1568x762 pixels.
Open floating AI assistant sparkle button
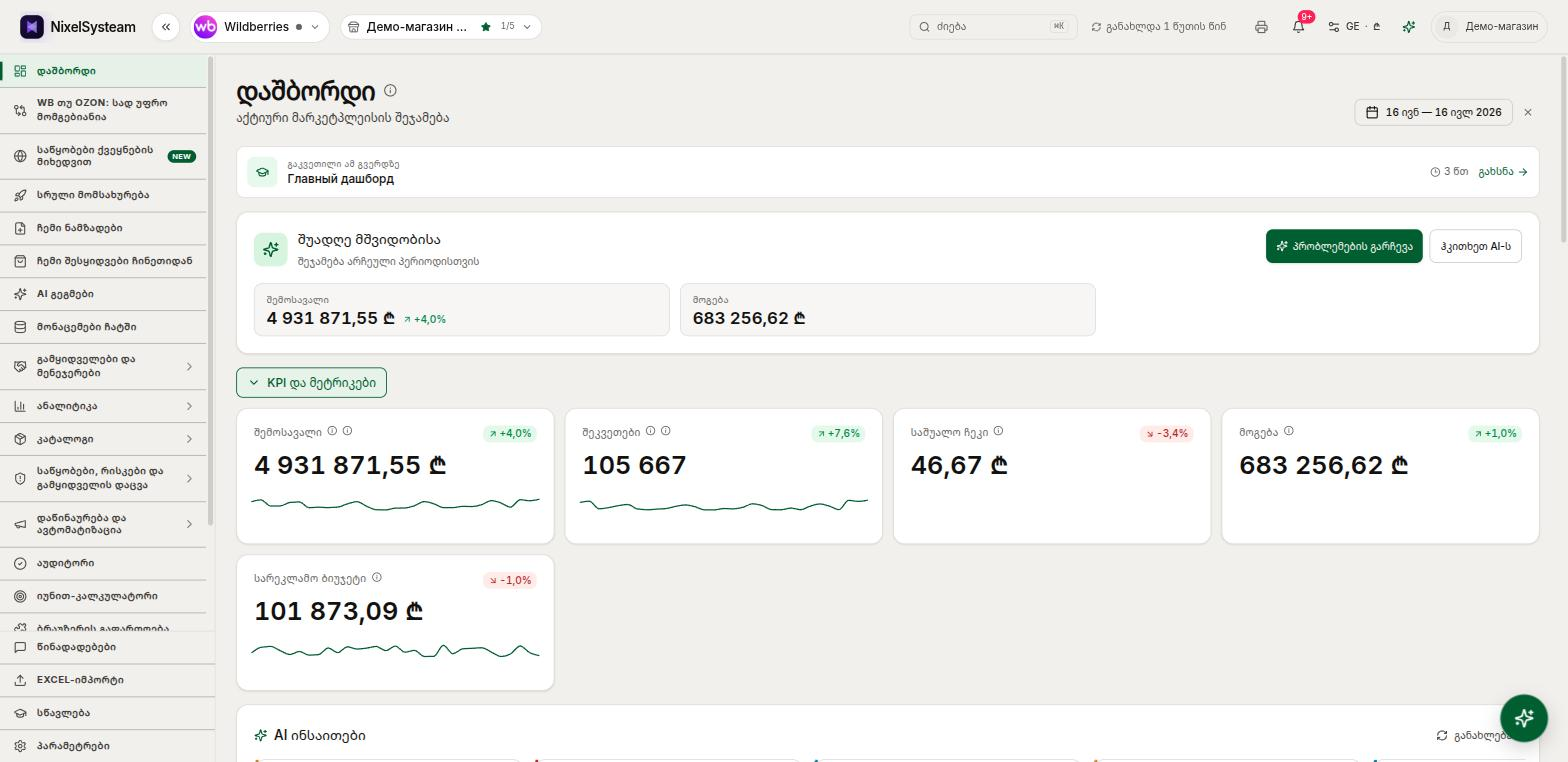pyautogui.click(x=1524, y=718)
